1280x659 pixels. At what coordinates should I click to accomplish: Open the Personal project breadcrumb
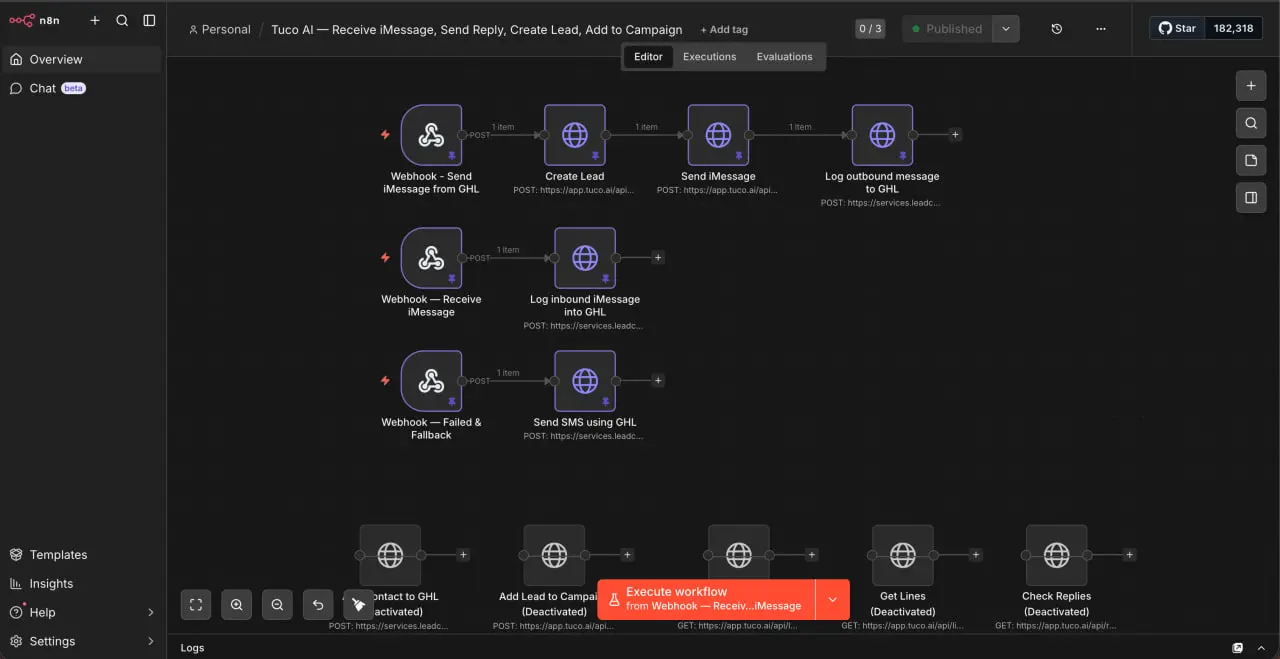tap(220, 29)
